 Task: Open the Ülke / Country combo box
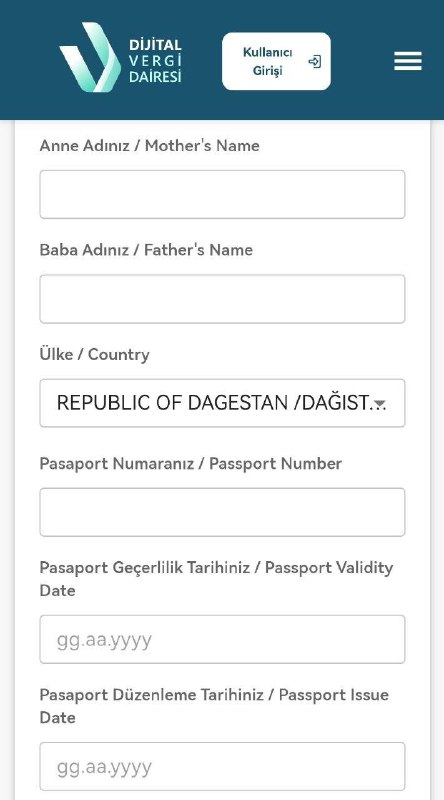coord(222,403)
